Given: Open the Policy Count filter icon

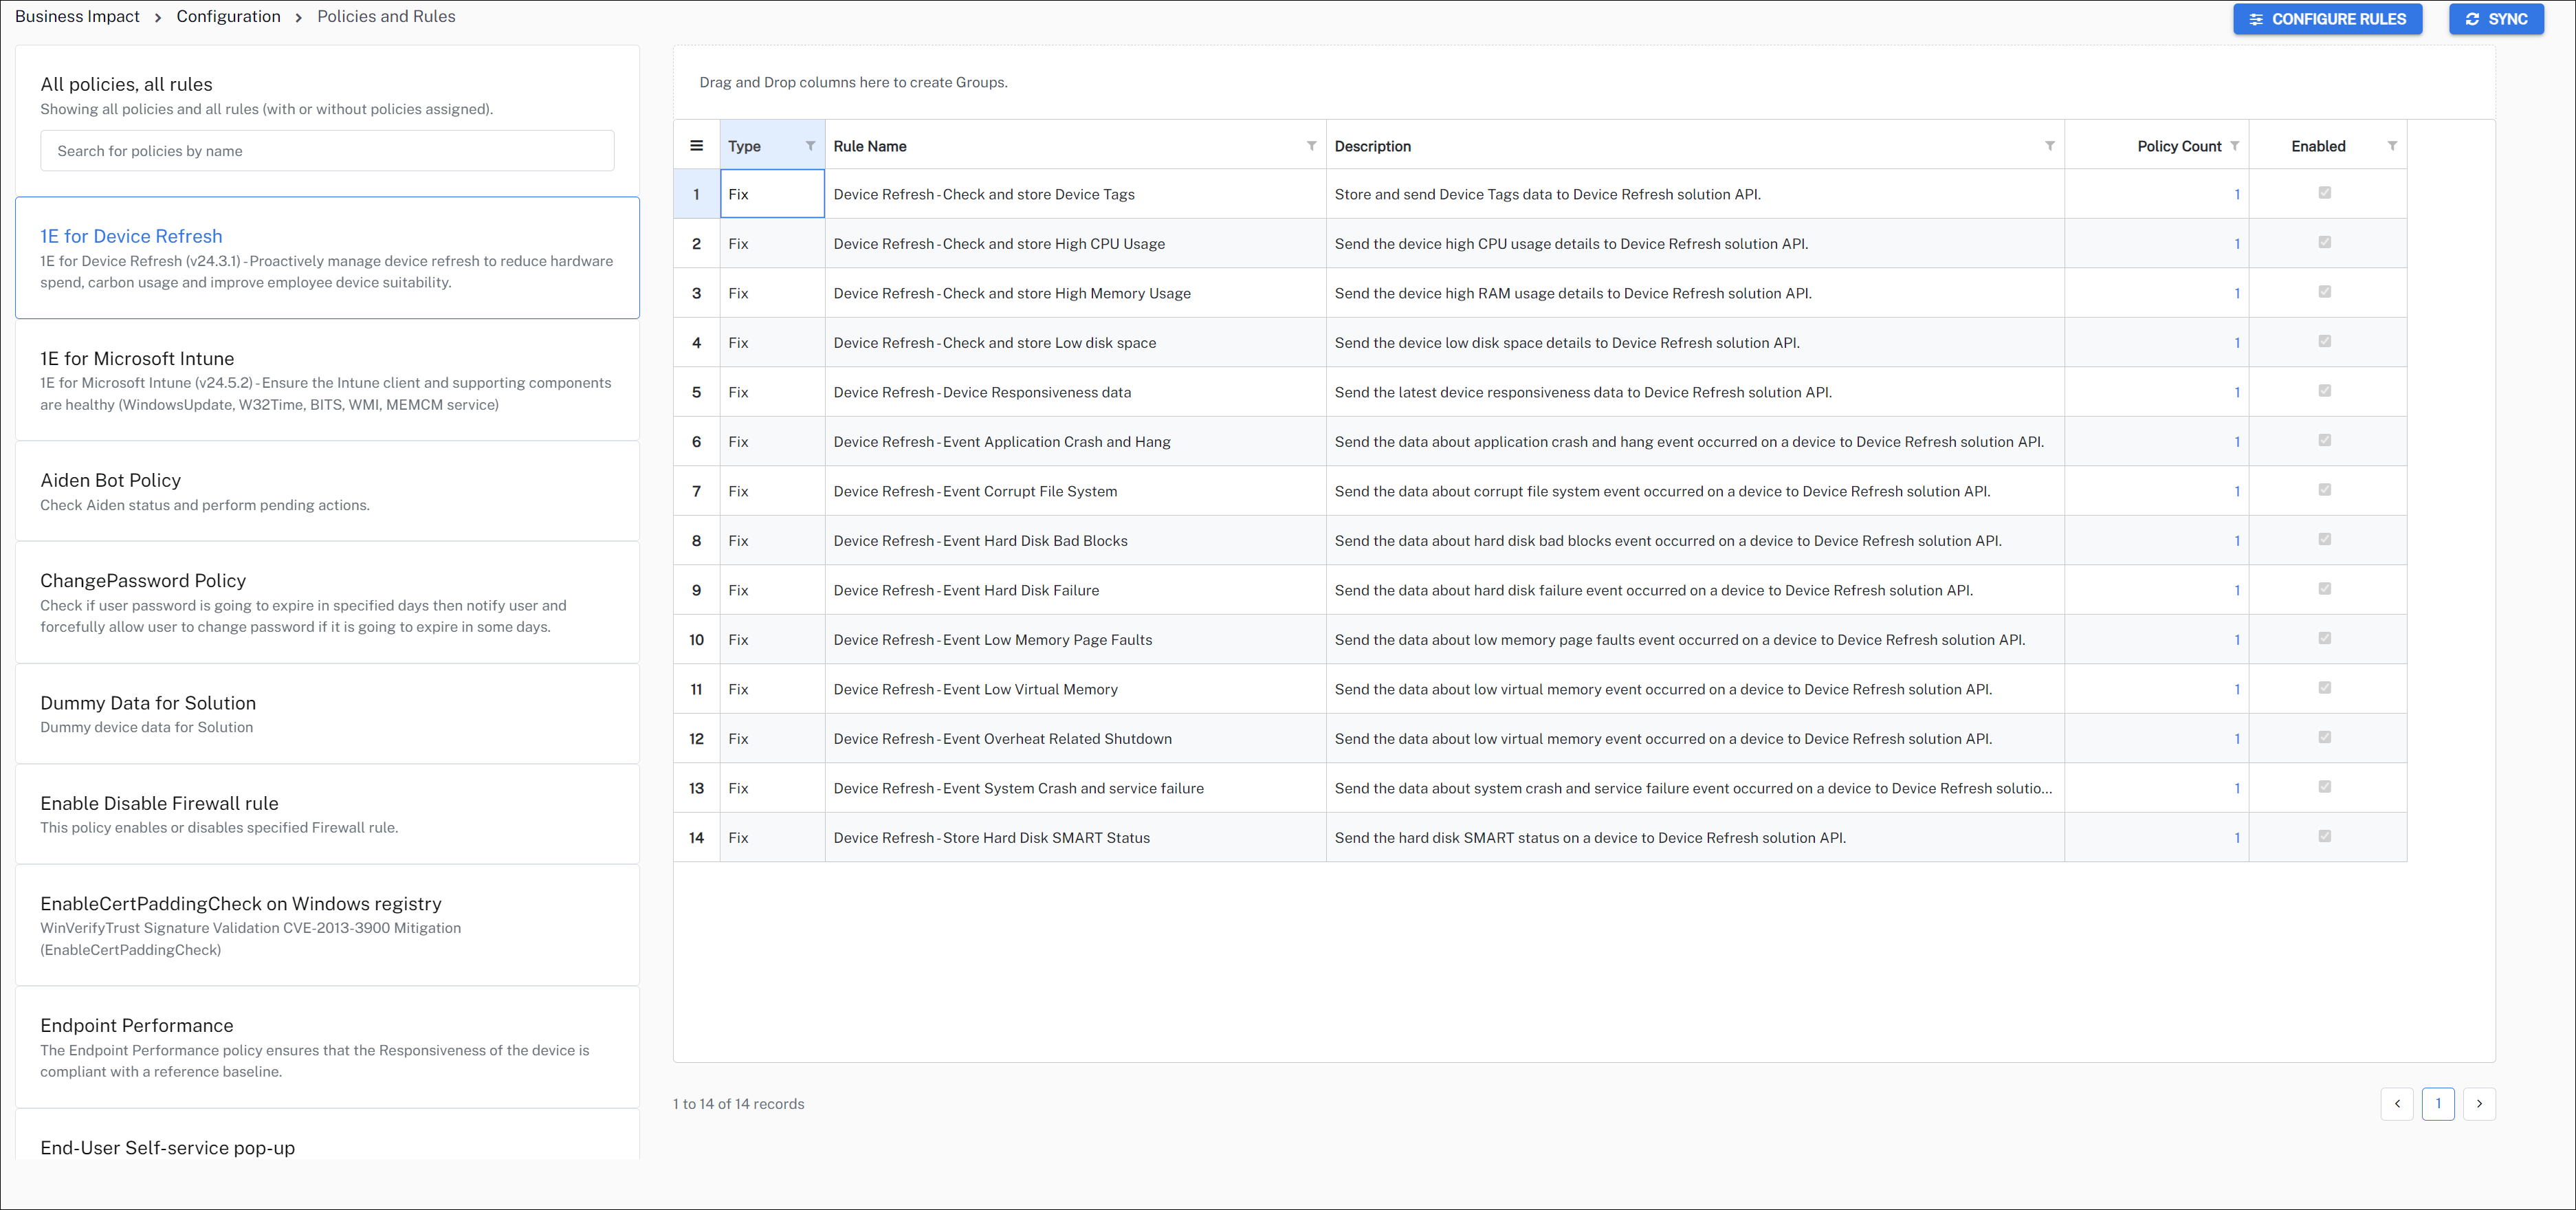Looking at the screenshot, I should [2234, 146].
